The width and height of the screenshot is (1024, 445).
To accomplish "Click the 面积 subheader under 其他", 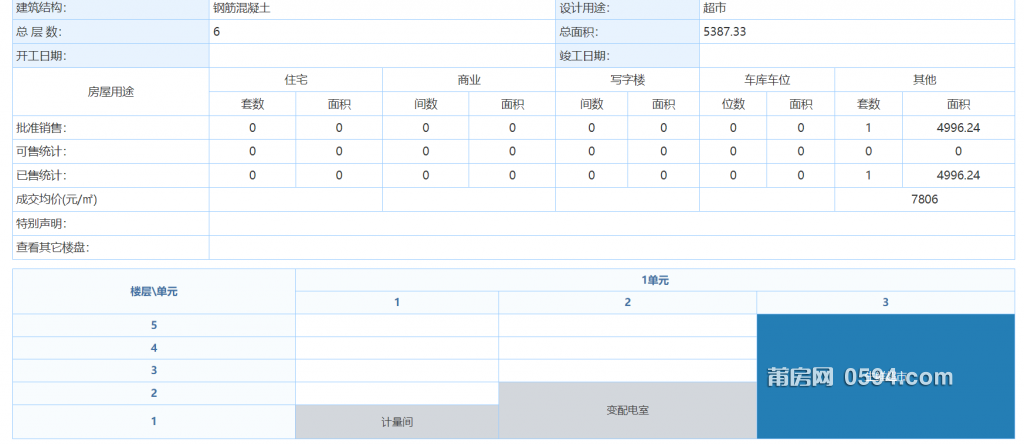I will click(x=959, y=104).
